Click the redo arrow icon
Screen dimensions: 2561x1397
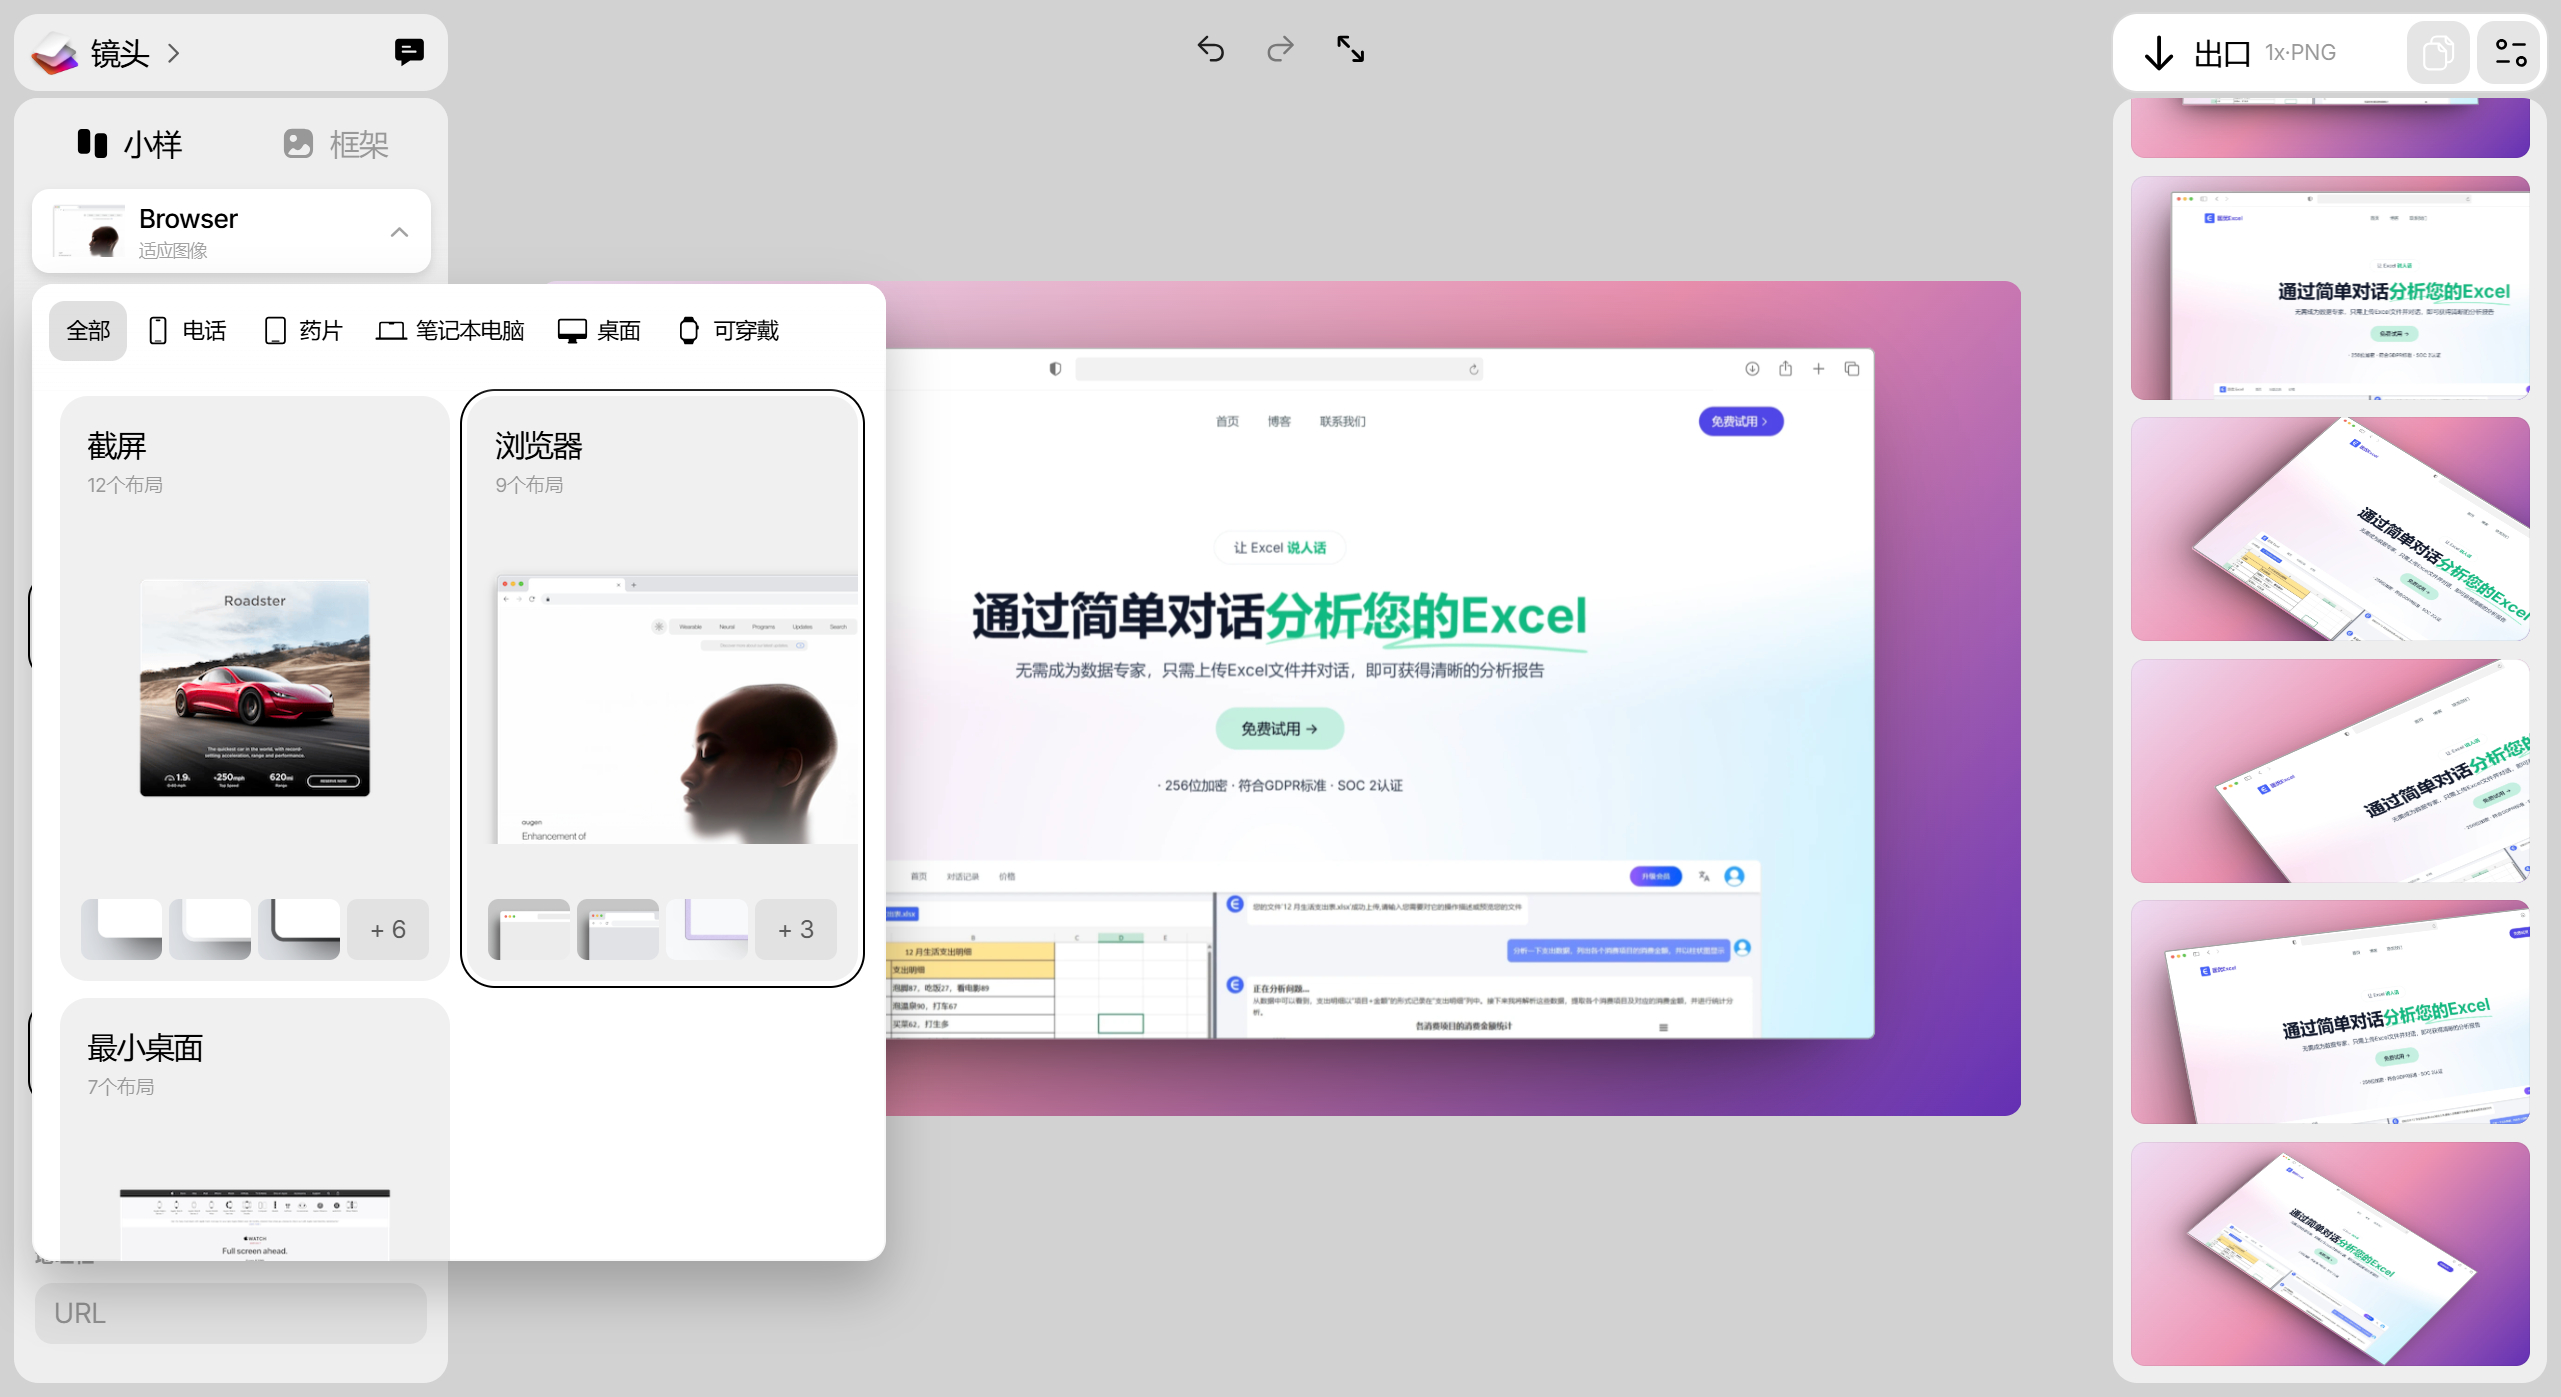click(1280, 49)
